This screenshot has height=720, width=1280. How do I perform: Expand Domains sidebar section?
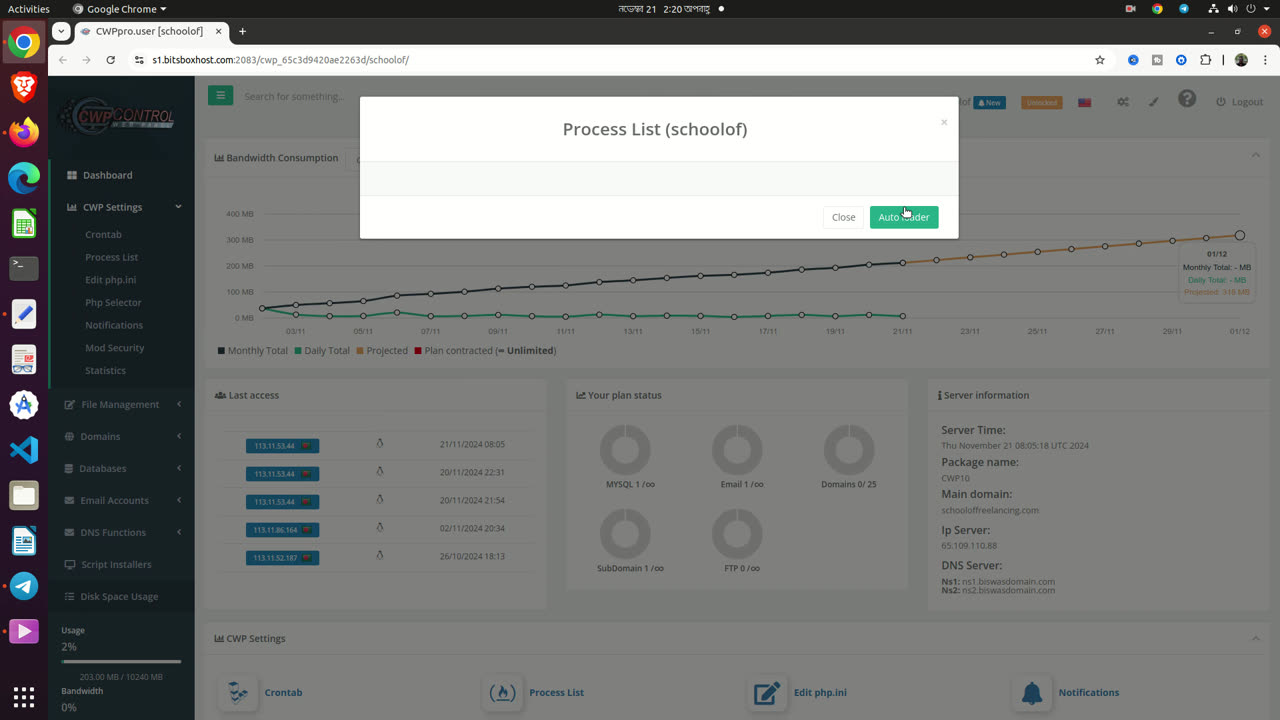click(x=121, y=436)
